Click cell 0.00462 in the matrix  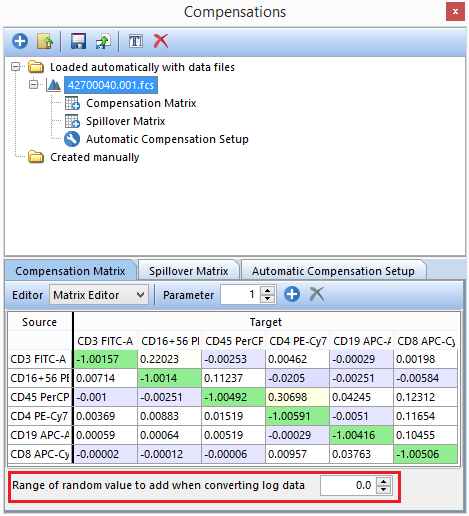[x=297, y=359]
